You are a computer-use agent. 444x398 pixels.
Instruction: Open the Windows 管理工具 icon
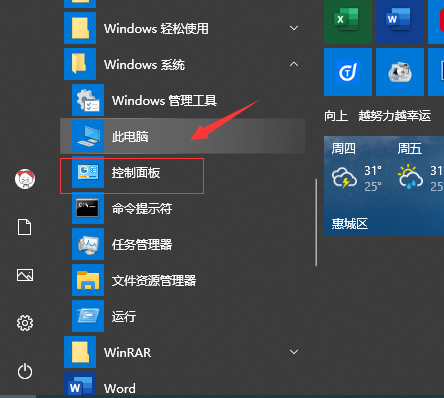[x=88, y=100]
